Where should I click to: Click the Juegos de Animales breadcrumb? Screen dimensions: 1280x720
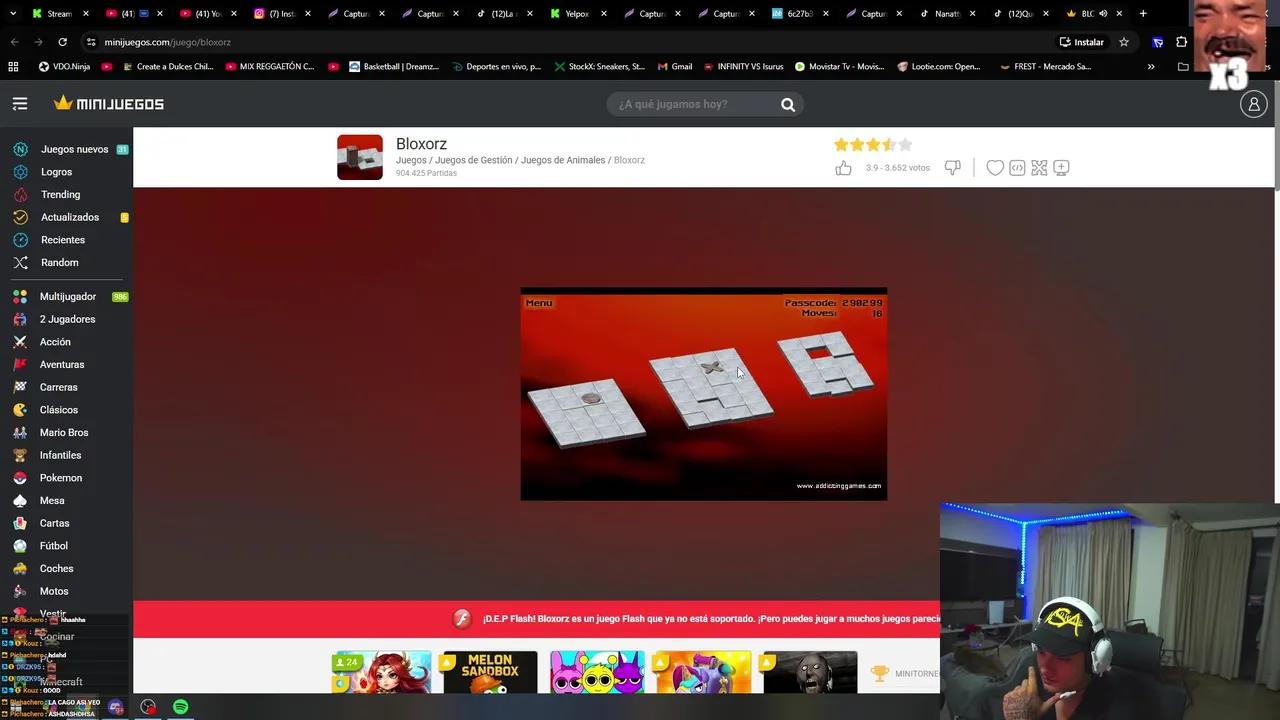[563, 160]
